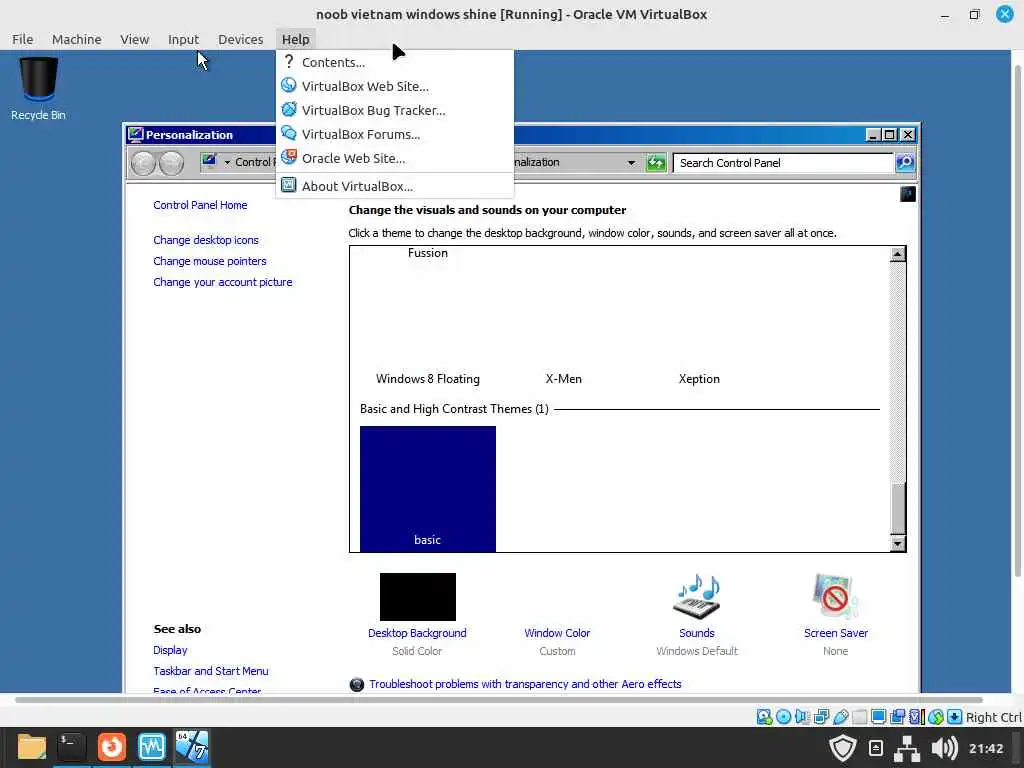This screenshot has height=768, width=1024.
Task: Open the Recycle Bin desktop icon
Action: click(39, 89)
